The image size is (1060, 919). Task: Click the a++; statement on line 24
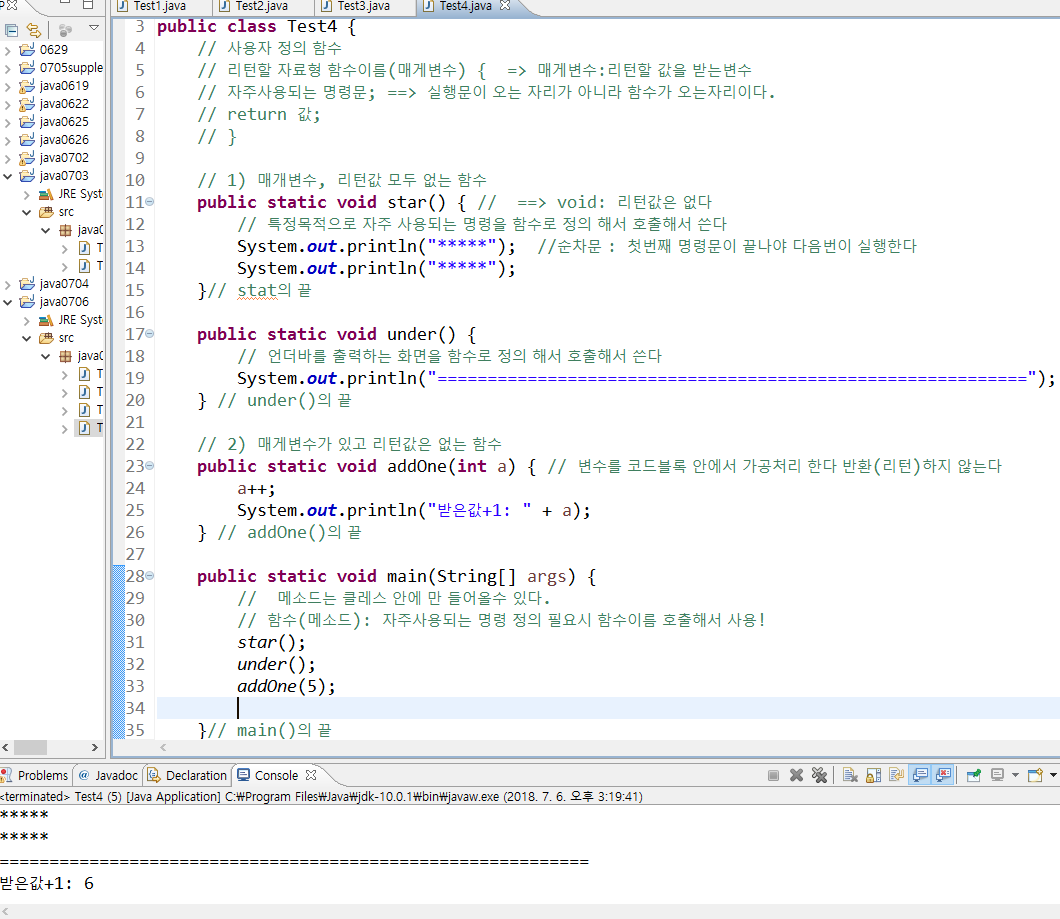[256, 489]
